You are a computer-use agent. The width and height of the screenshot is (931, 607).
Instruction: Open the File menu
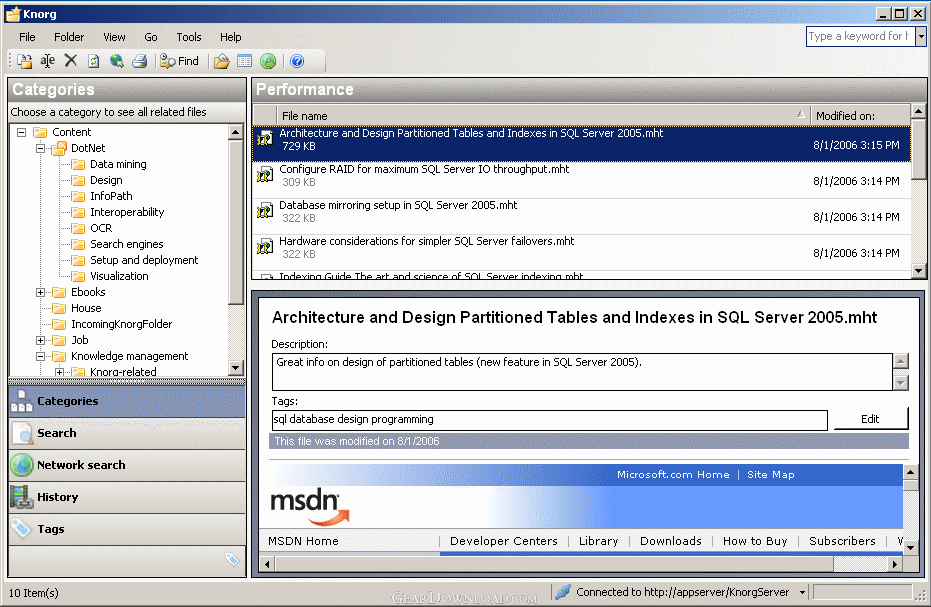[x=27, y=37]
